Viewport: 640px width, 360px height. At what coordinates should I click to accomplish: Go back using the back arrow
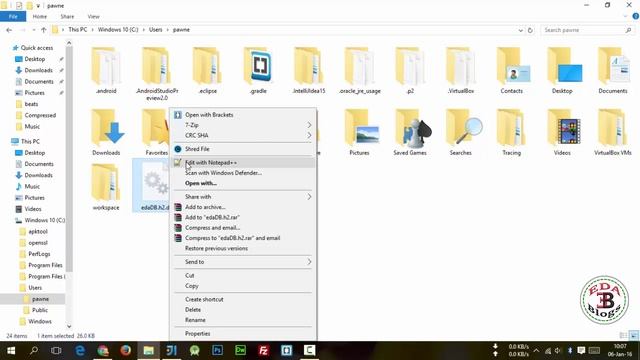point(9,30)
